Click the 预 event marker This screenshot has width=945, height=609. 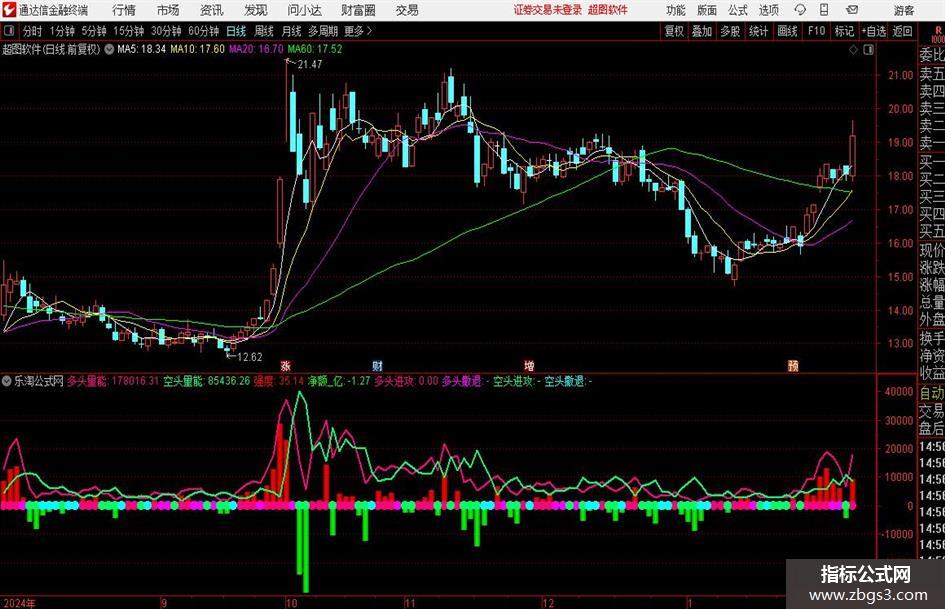tap(793, 366)
